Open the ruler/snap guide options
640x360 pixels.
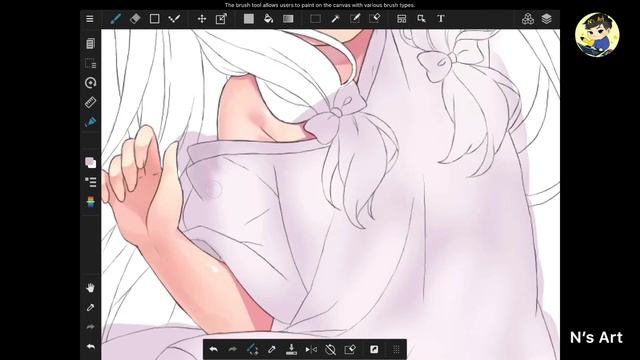(91, 102)
